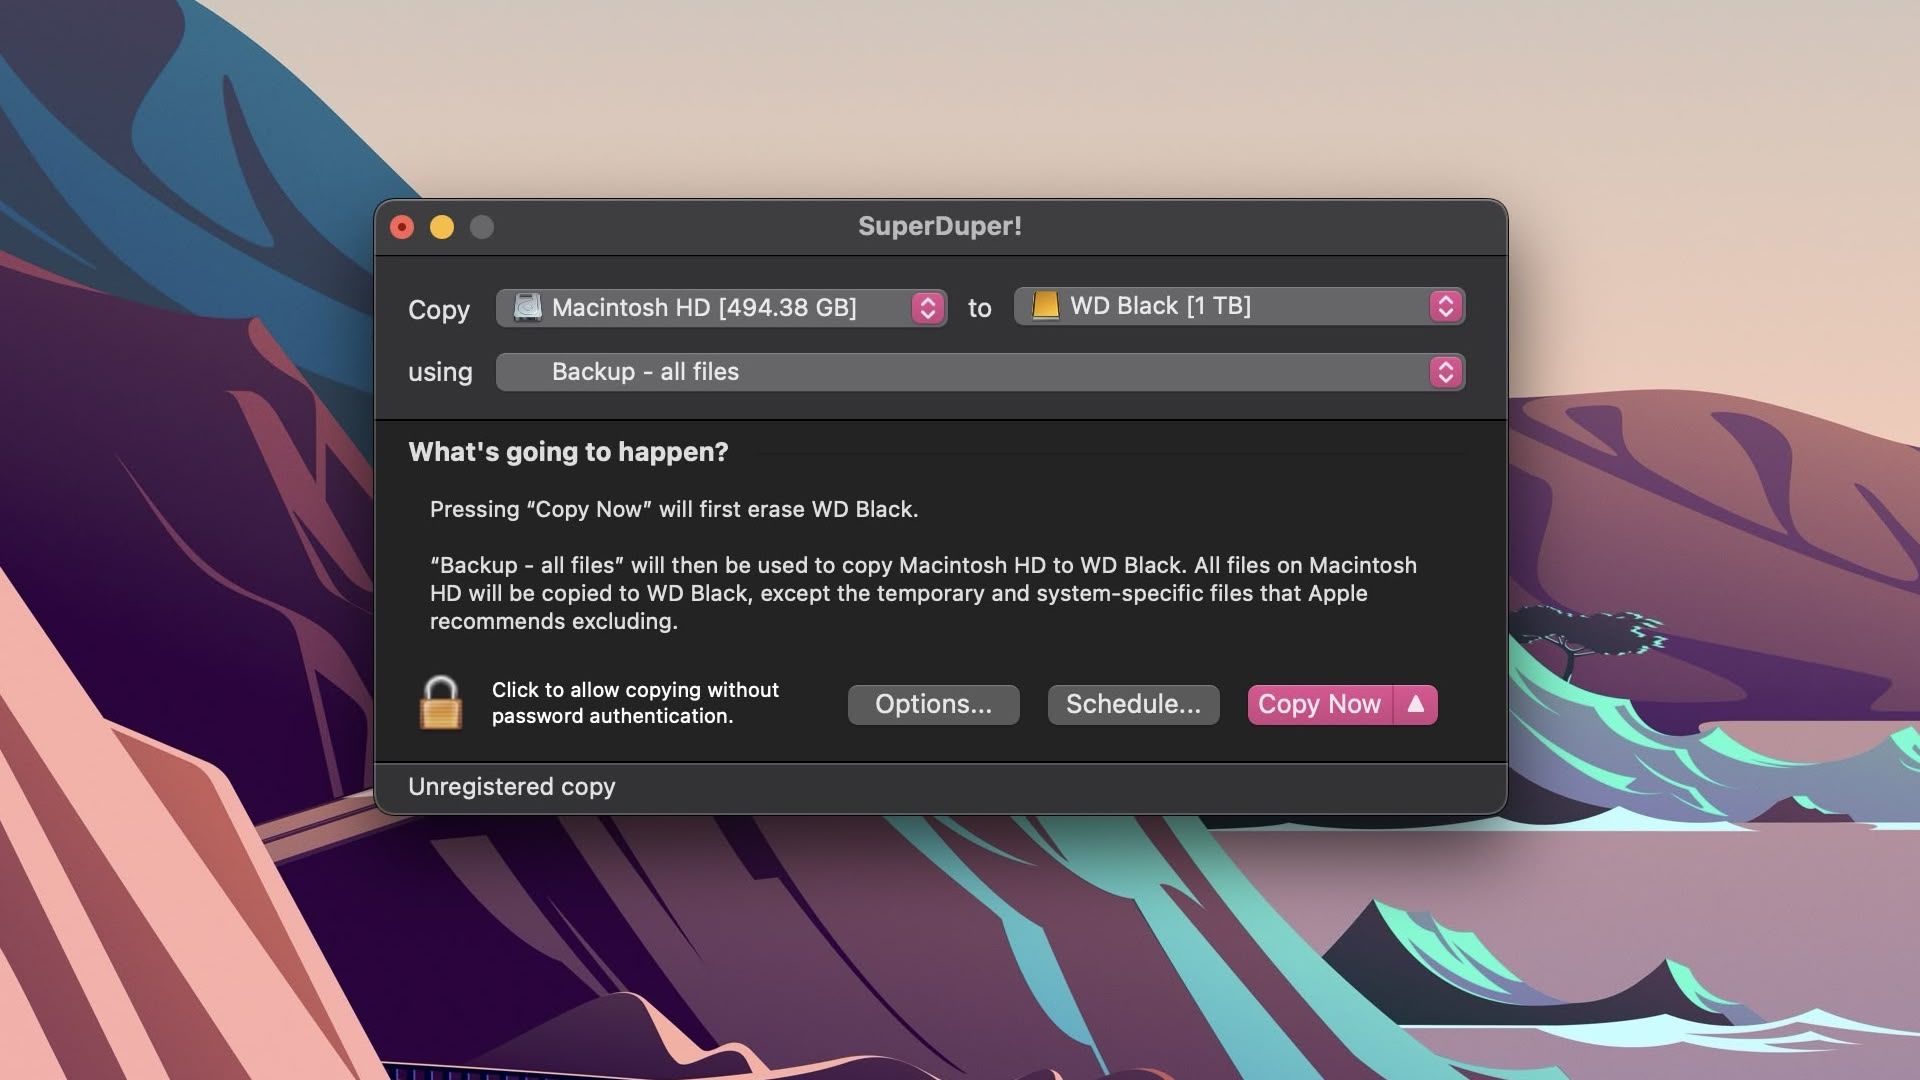Click the Schedule... button
The image size is (1920, 1080).
tap(1133, 704)
